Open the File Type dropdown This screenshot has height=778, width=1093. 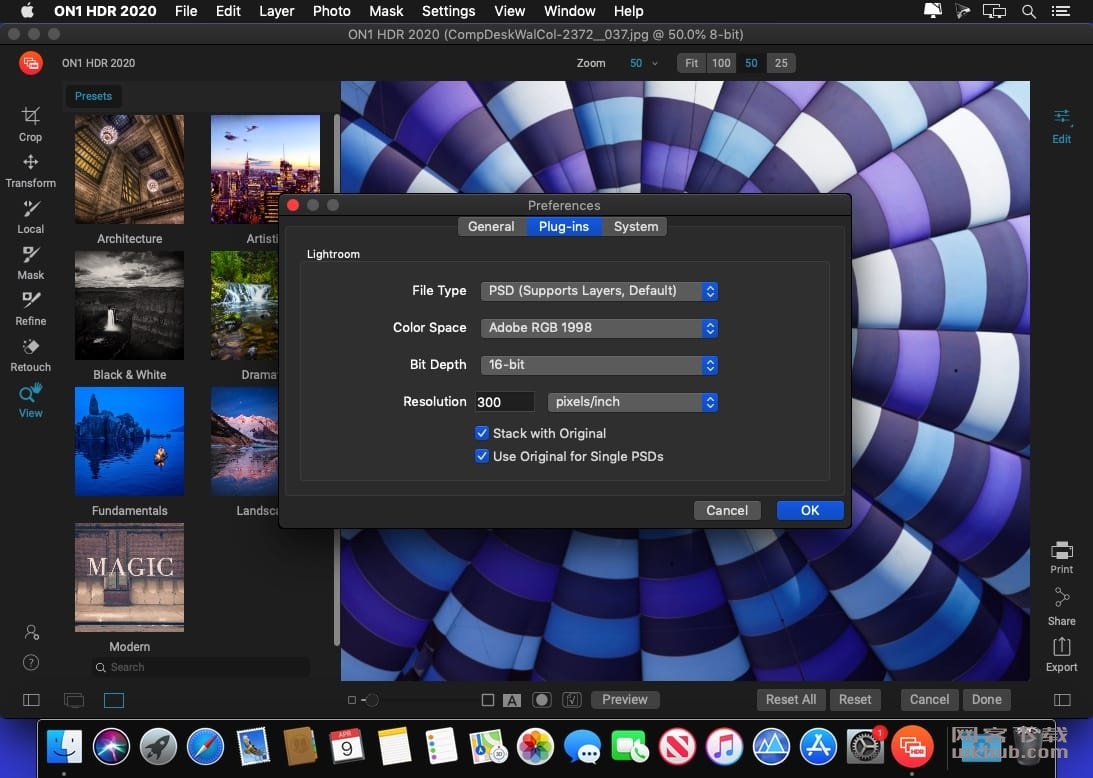click(x=599, y=291)
